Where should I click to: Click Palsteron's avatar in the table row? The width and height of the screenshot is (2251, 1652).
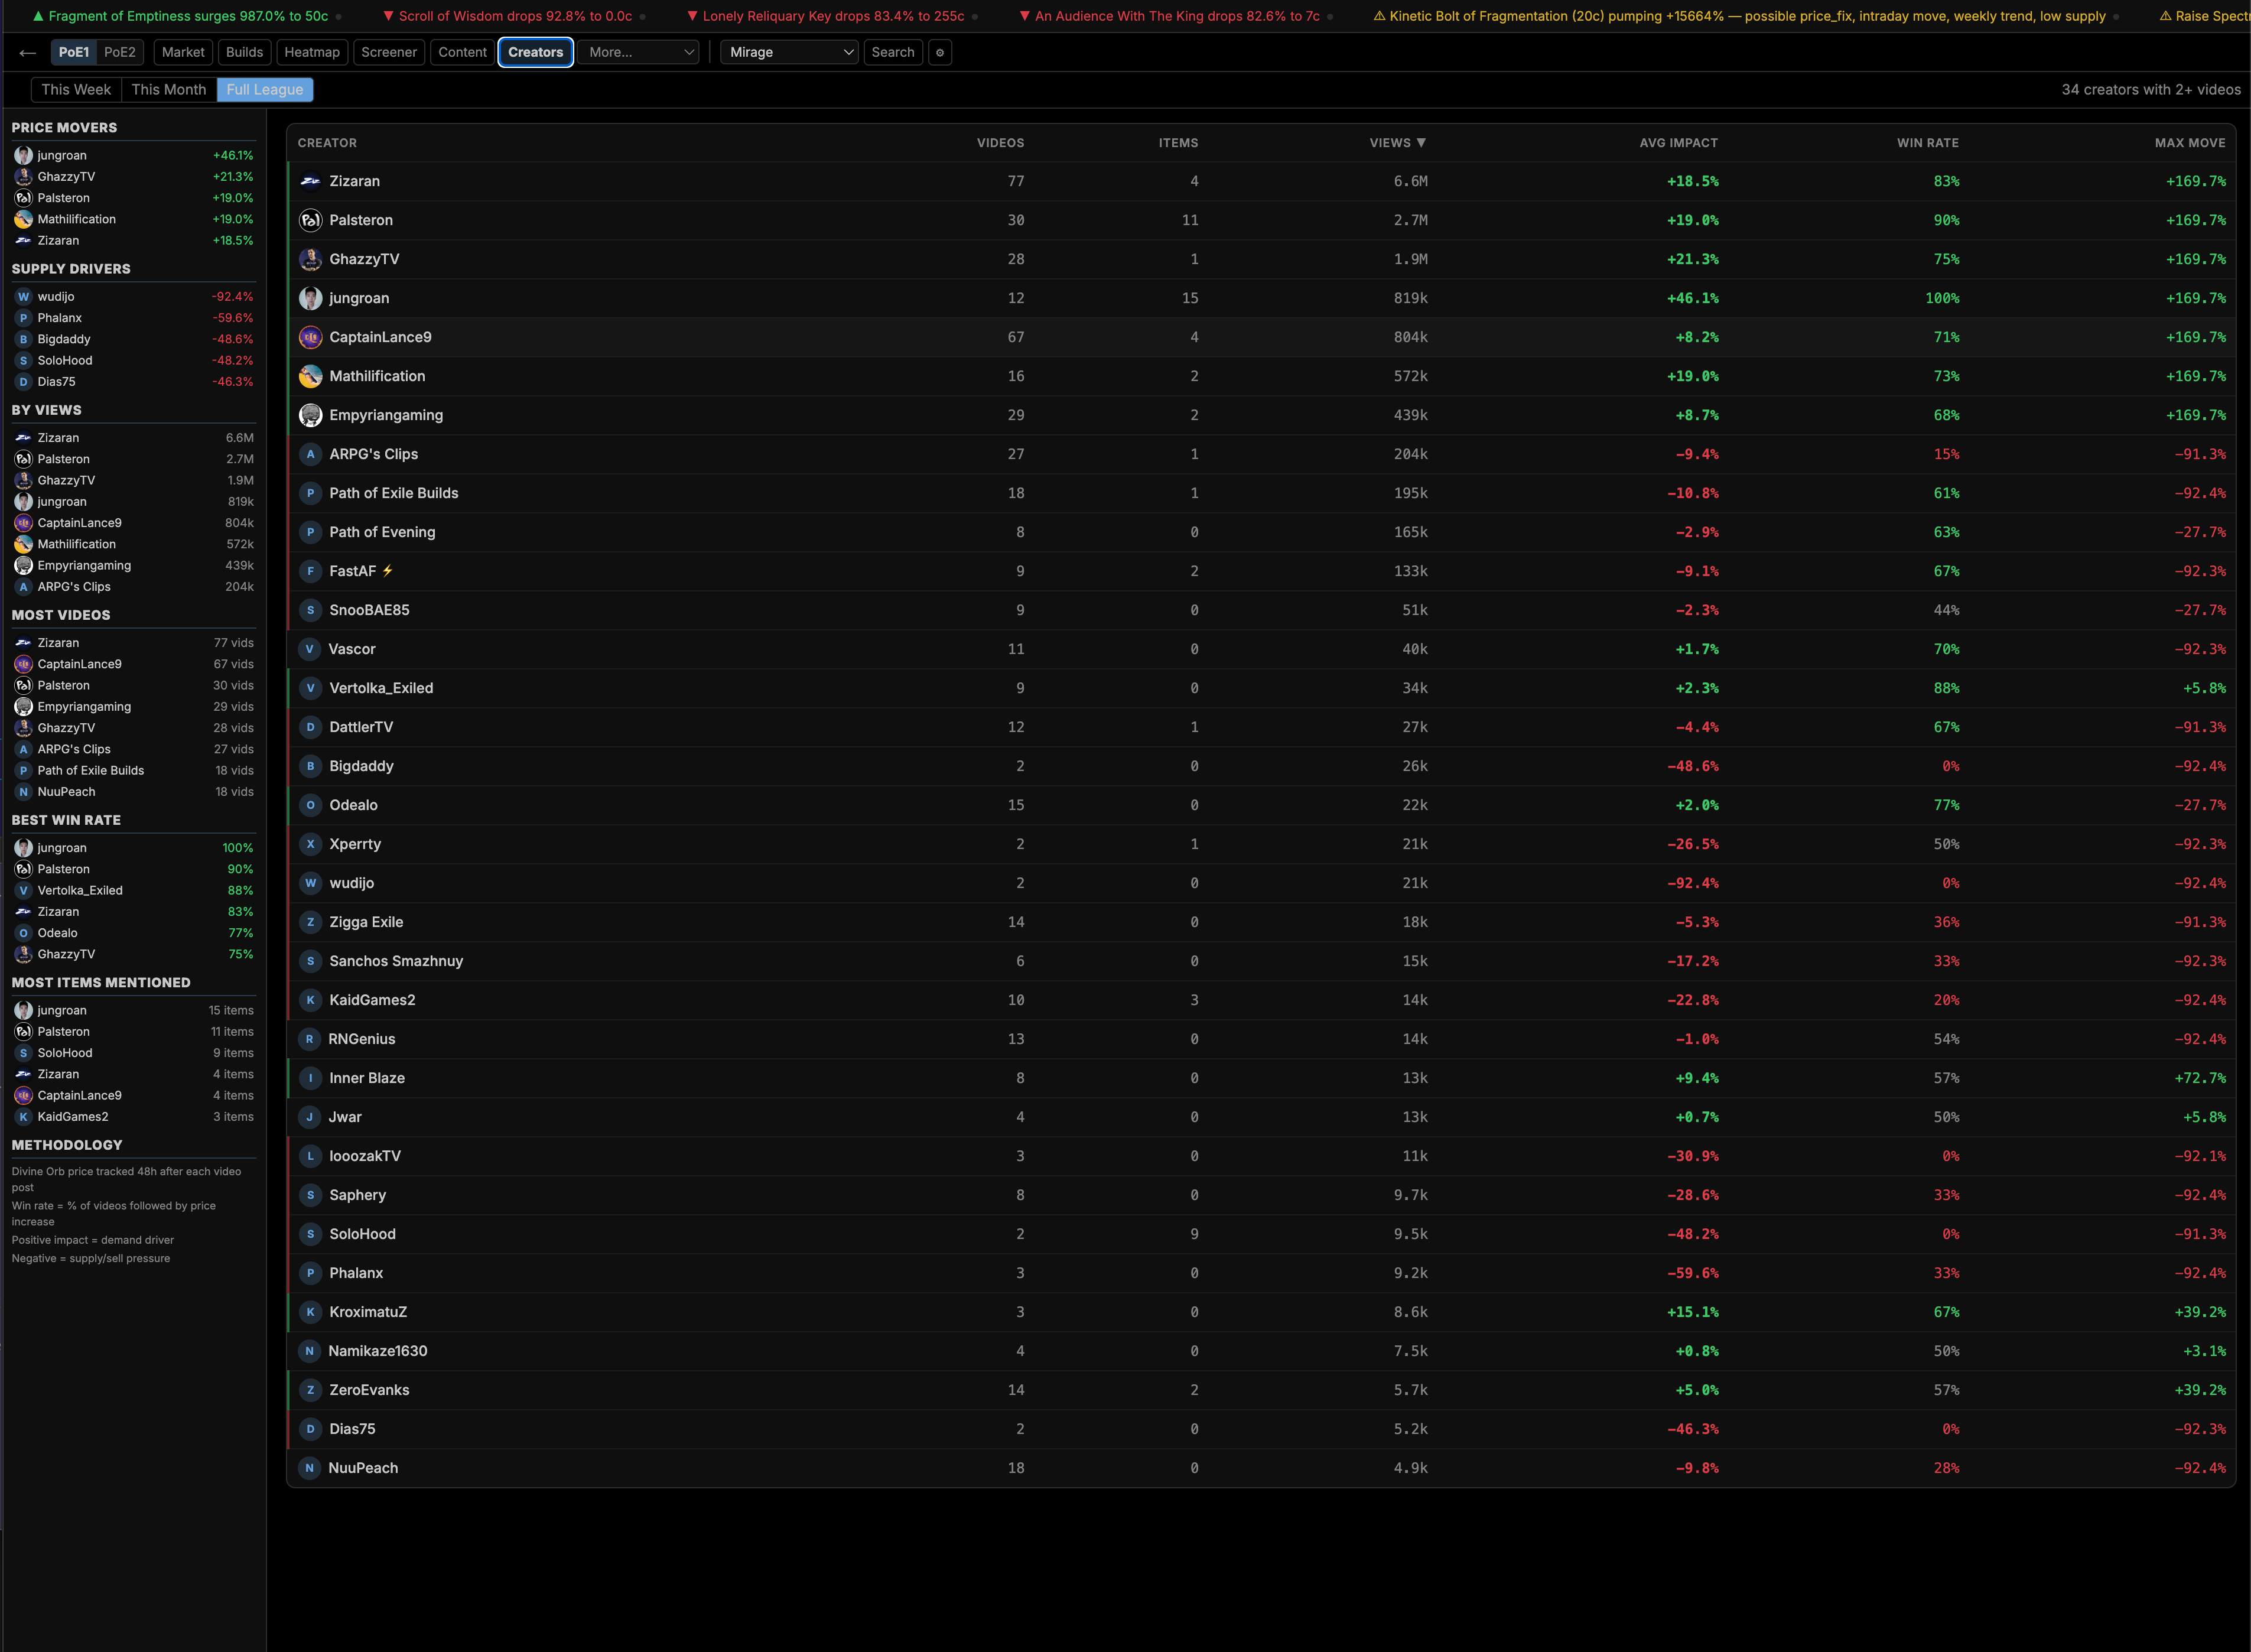pos(310,220)
